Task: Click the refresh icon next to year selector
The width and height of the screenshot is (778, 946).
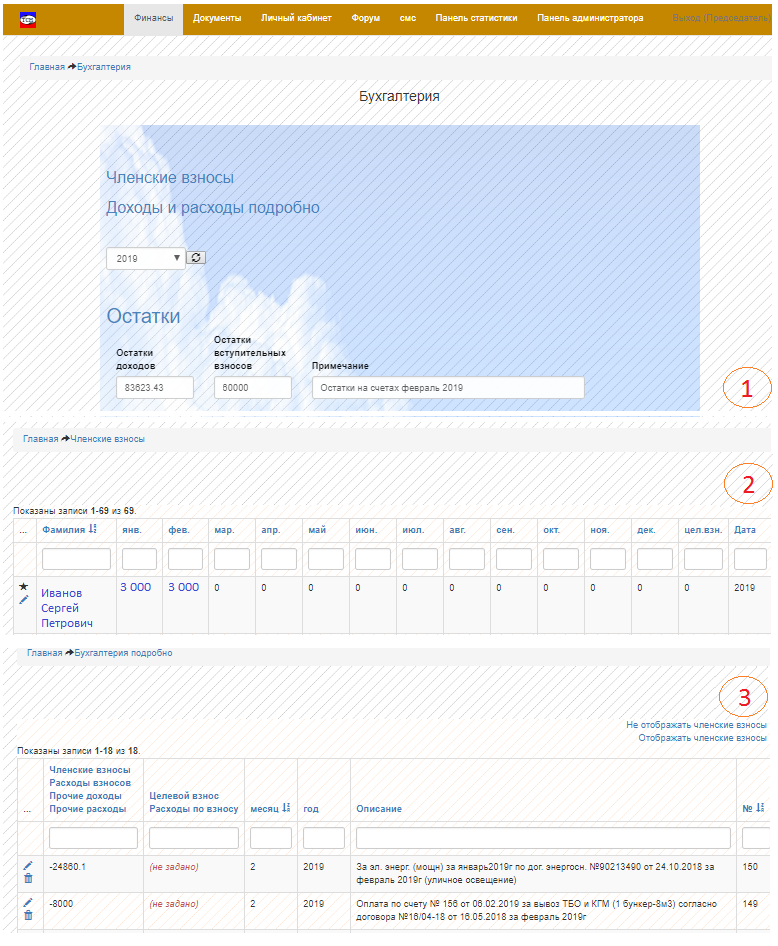Action: tap(196, 258)
